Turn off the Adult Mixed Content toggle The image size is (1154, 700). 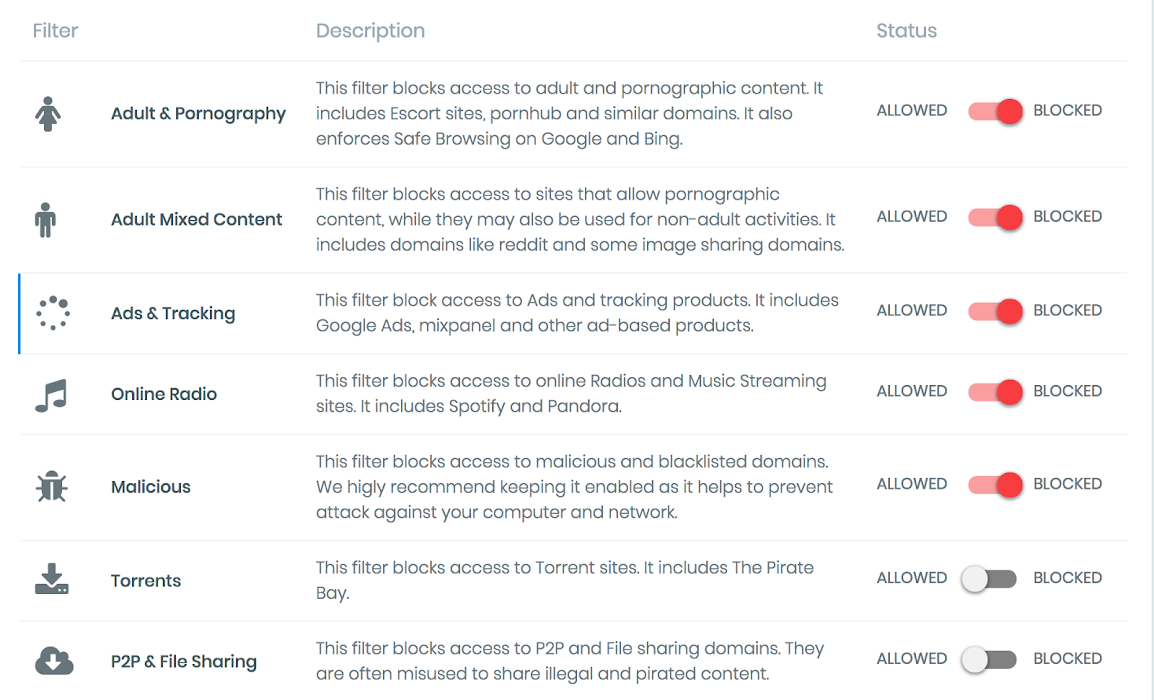[995, 217]
